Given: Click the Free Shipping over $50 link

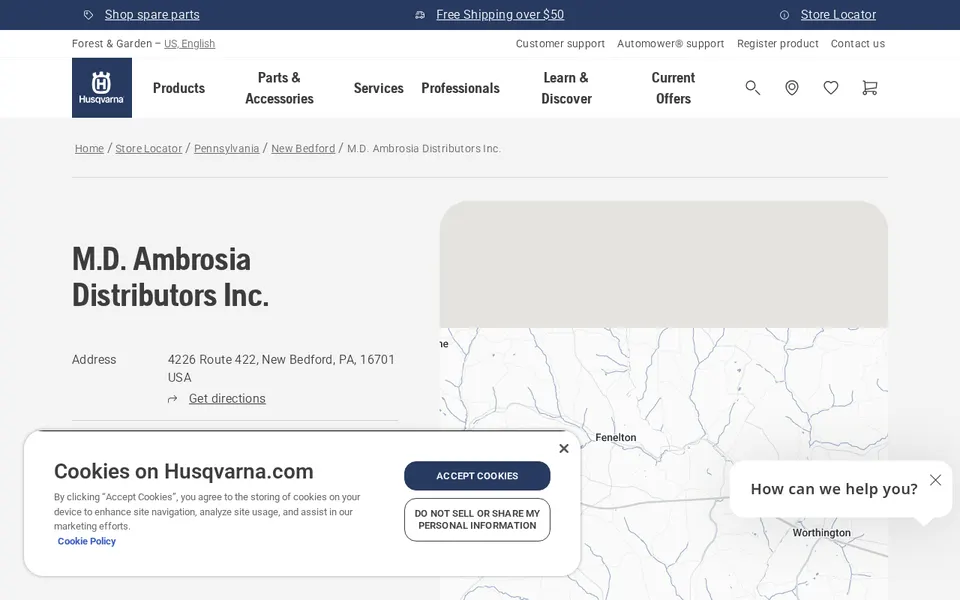Looking at the screenshot, I should tap(500, 15).
